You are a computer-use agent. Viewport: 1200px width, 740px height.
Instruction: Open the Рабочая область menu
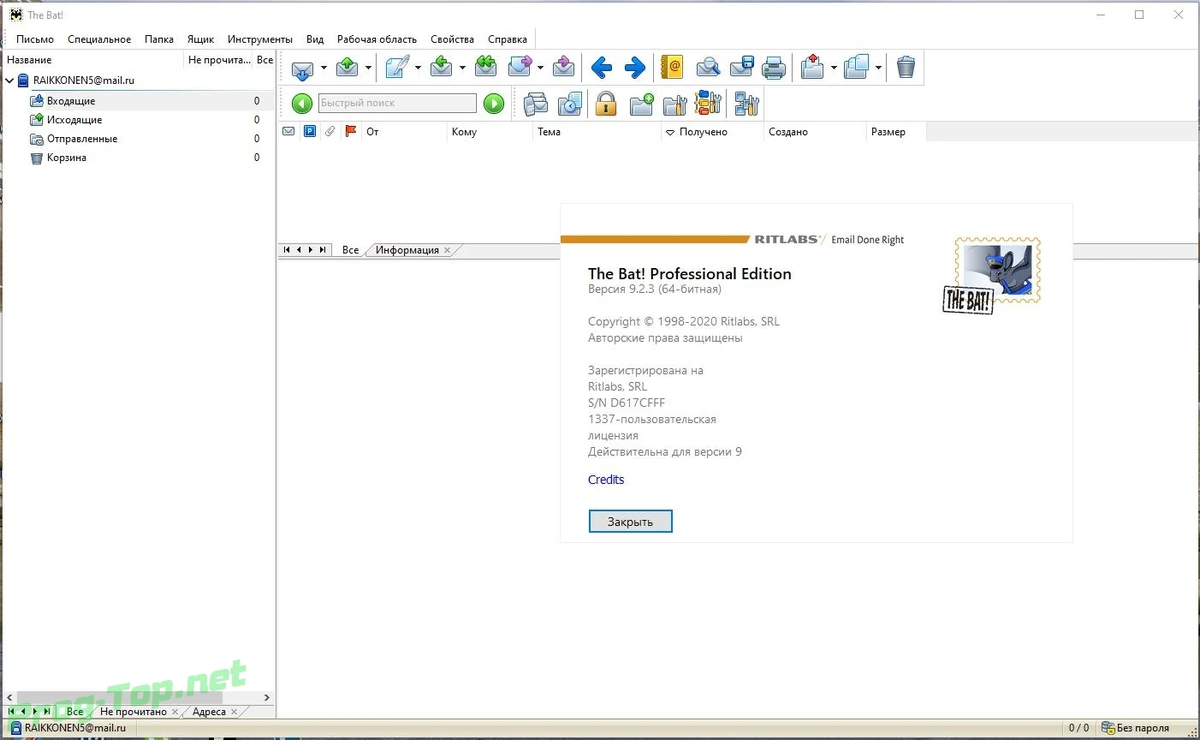click(x=377, y=39)
